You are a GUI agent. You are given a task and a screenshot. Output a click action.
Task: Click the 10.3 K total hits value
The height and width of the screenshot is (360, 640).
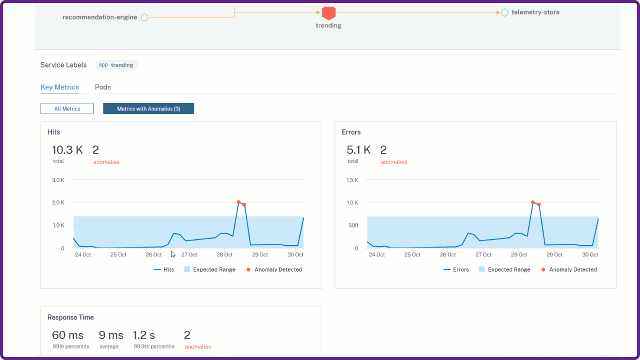point(67,150)
